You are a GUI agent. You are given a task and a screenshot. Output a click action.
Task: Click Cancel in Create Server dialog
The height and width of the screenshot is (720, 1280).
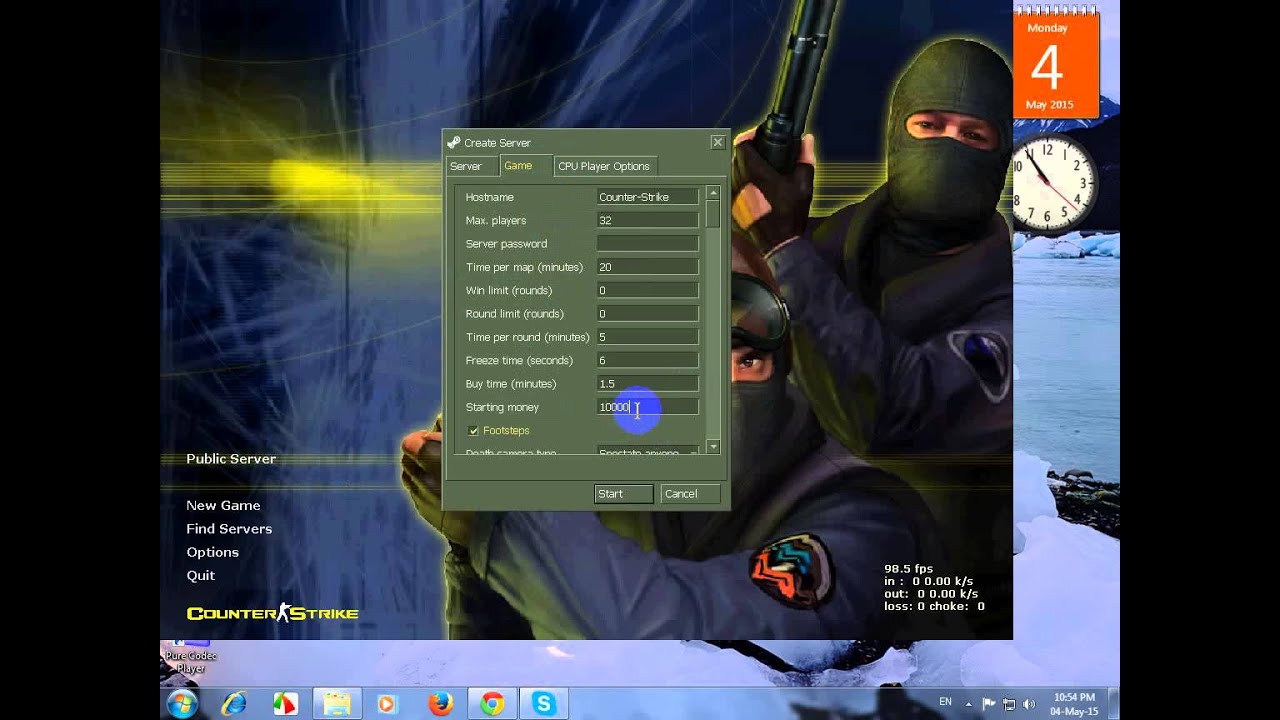tap(690, 494)
